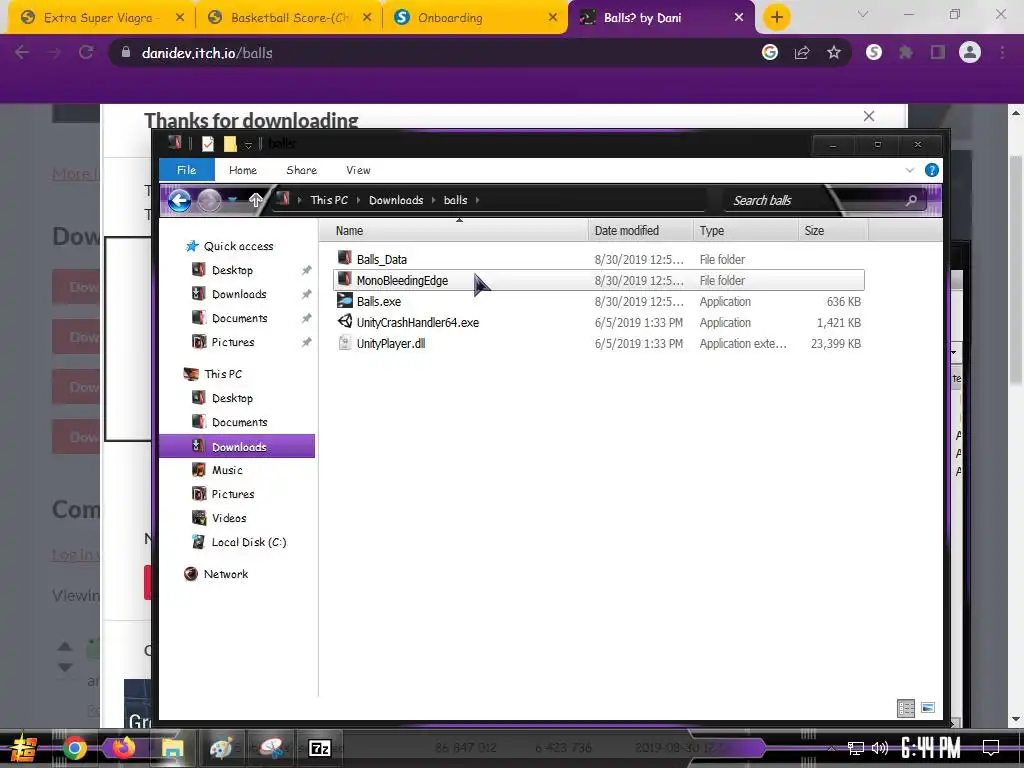
Task: Open Chrome from the taskbar
Action: (x=74, y=748)
